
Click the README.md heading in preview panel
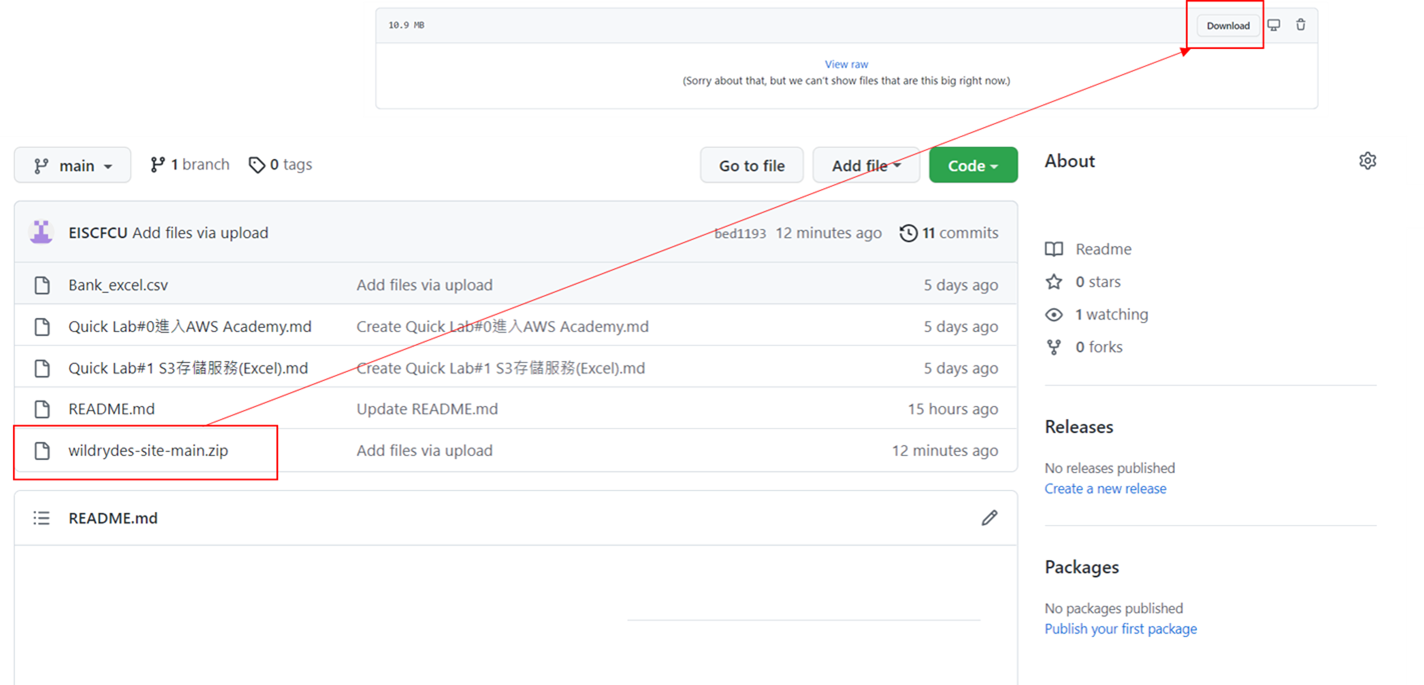113,518
